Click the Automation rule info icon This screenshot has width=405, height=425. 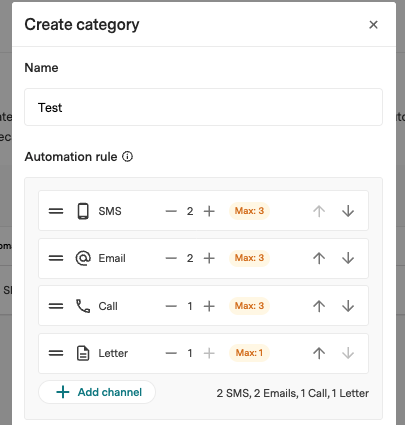coord(127,156)
